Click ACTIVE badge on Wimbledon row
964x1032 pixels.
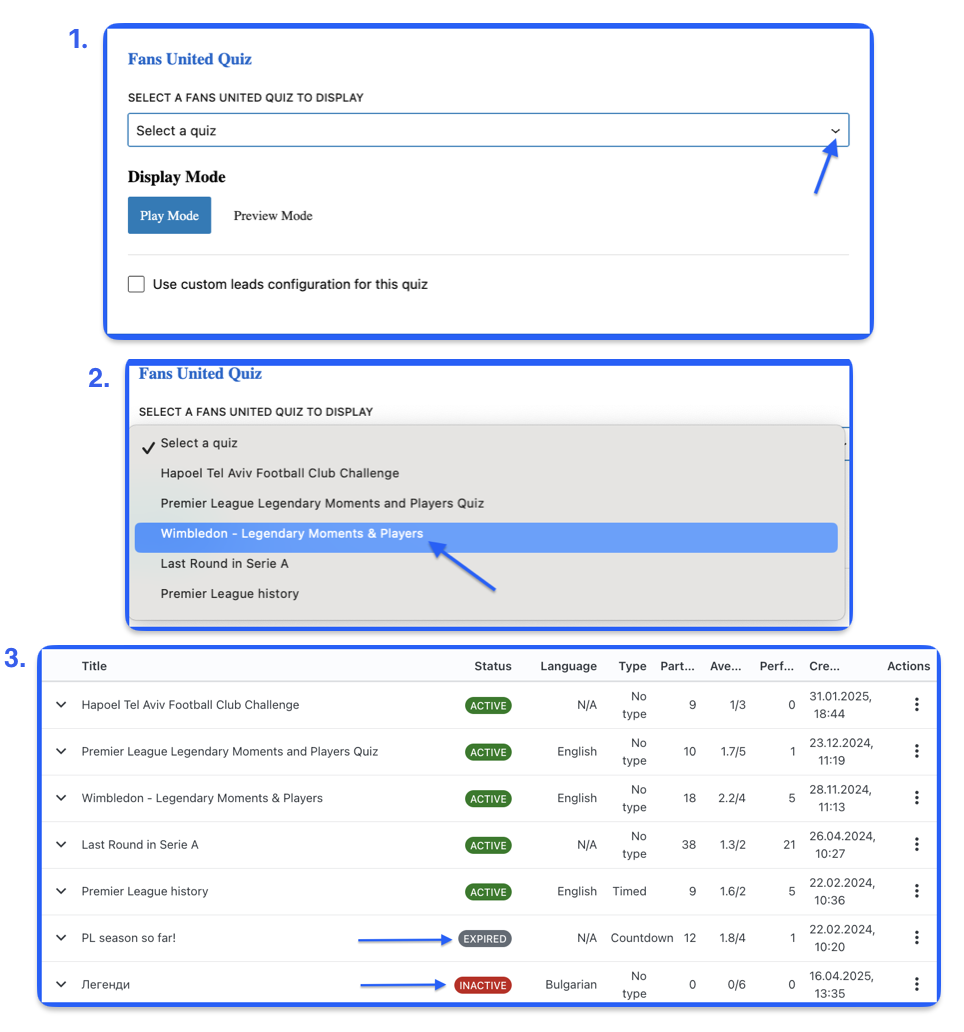point(488,799)
